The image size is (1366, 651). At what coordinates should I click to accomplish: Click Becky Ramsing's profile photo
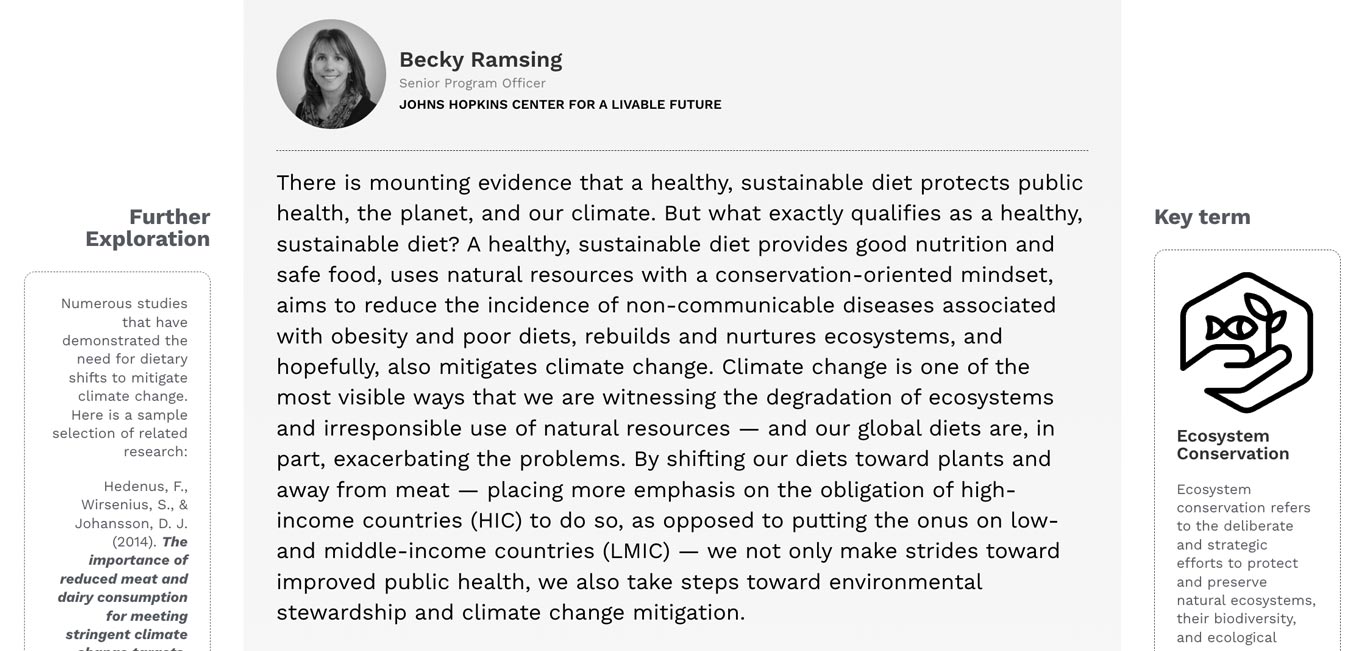click(331, 74)
